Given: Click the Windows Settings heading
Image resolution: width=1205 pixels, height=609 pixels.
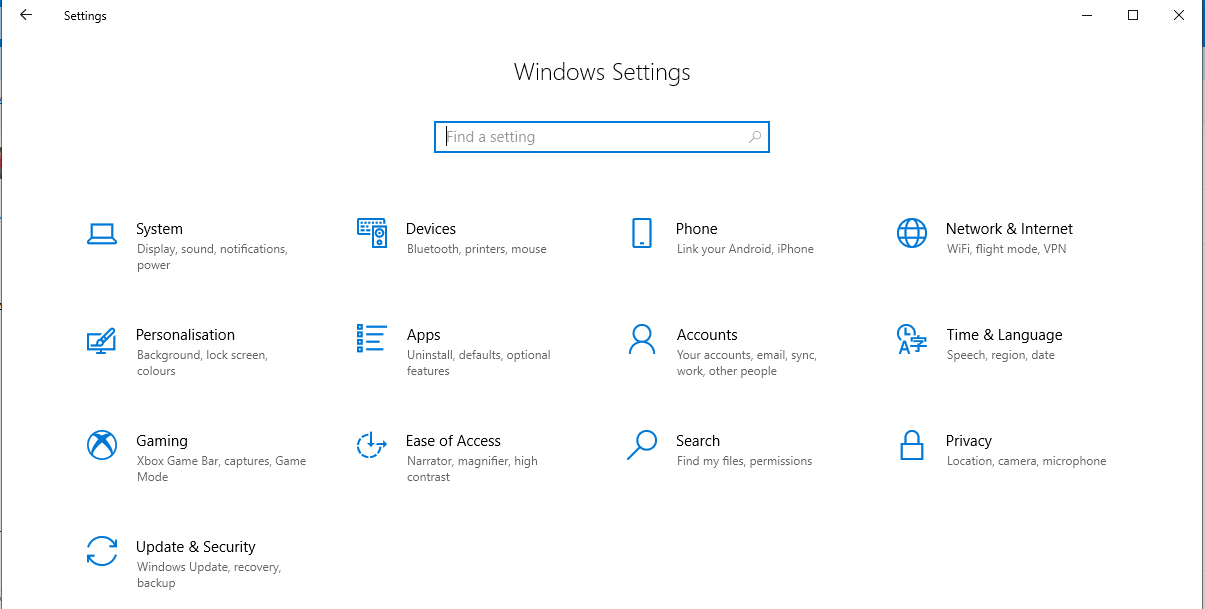Looking at the screenshot, I should (x=602, y=72).
